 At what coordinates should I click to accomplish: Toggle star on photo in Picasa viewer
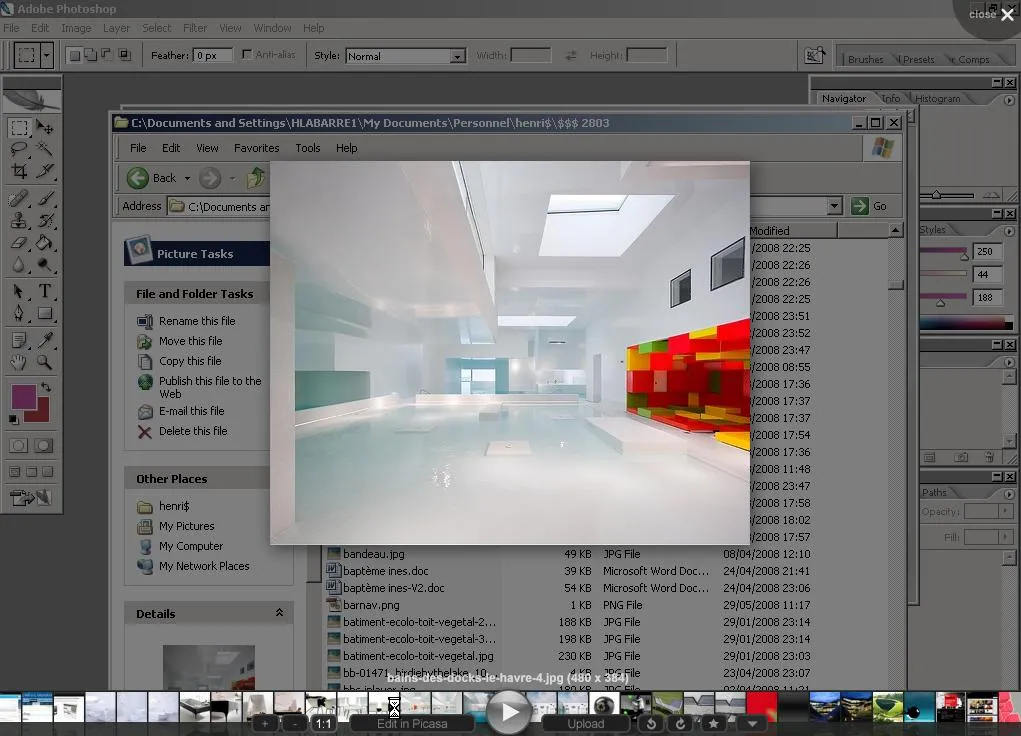[x=714, y=724]
